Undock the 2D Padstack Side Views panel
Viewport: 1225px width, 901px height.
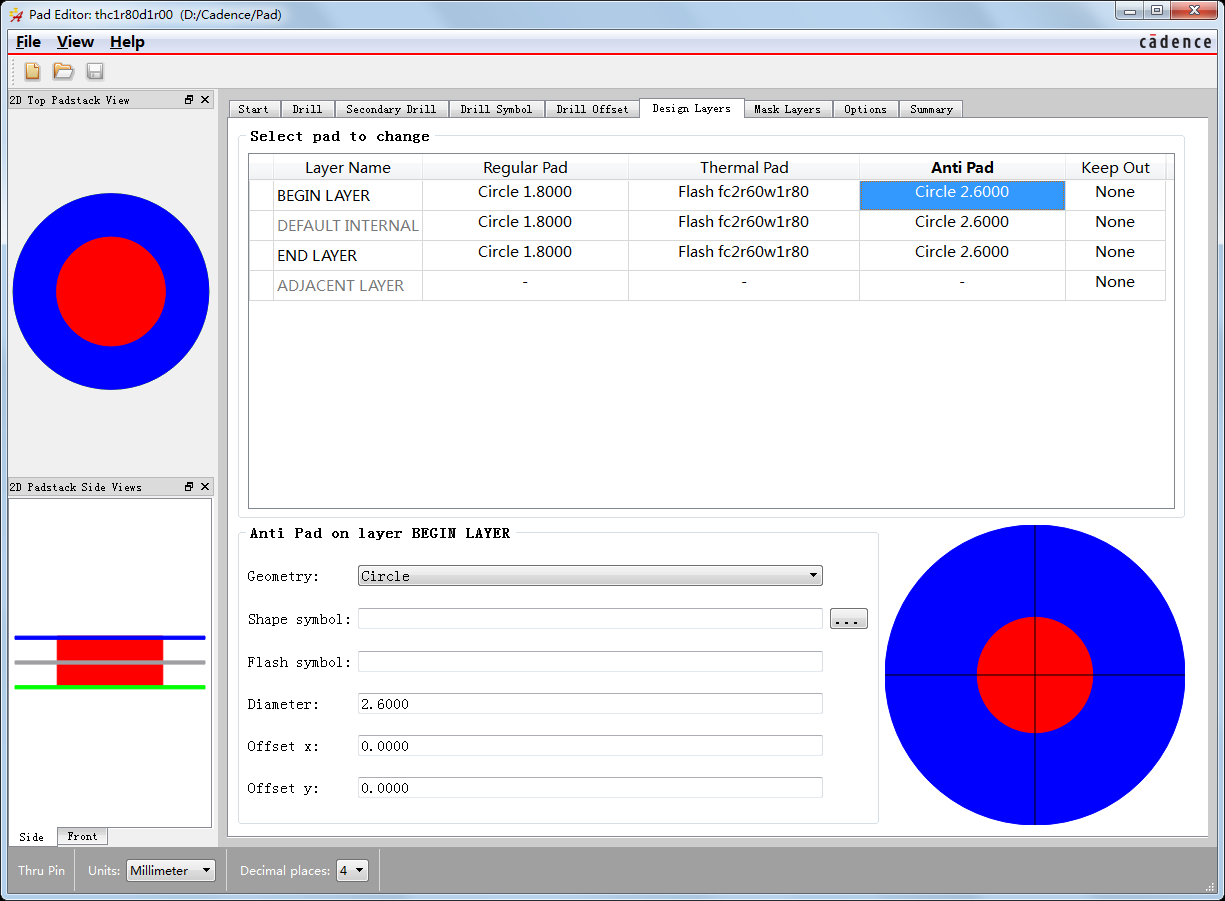(x=189, y=487)
